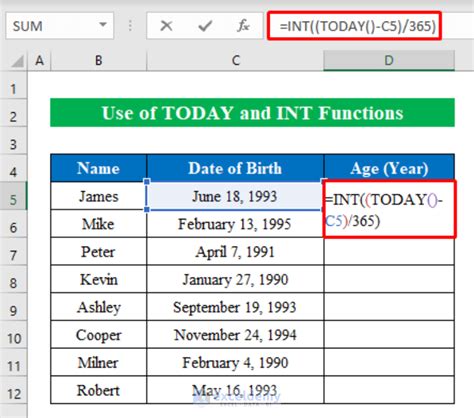The height and width of the screenshot is (418, 474).
Task: Click the February 4, 1990 cell
Action: click(x=235, y=362)
